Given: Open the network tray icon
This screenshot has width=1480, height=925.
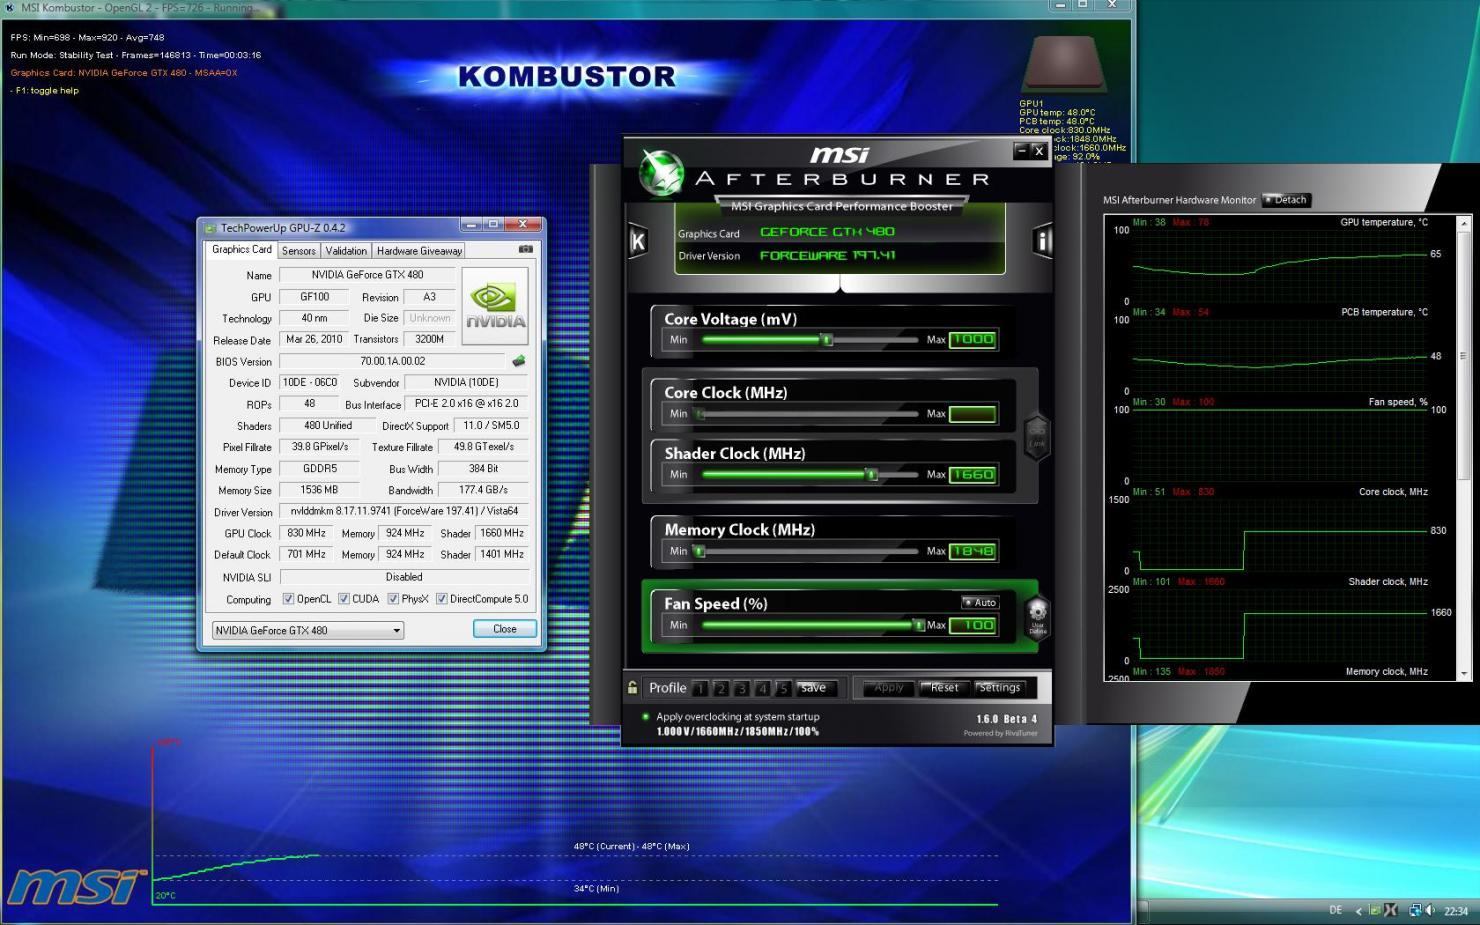Looking at the screenshot, I should 1414,910.
